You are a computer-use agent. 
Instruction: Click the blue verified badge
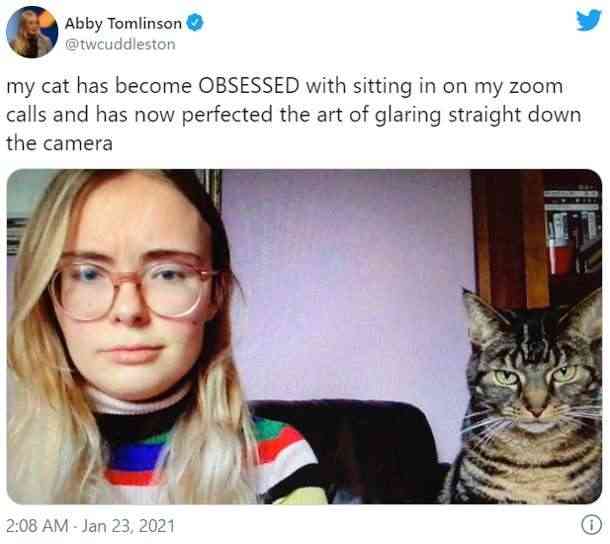tap(195, 23)
